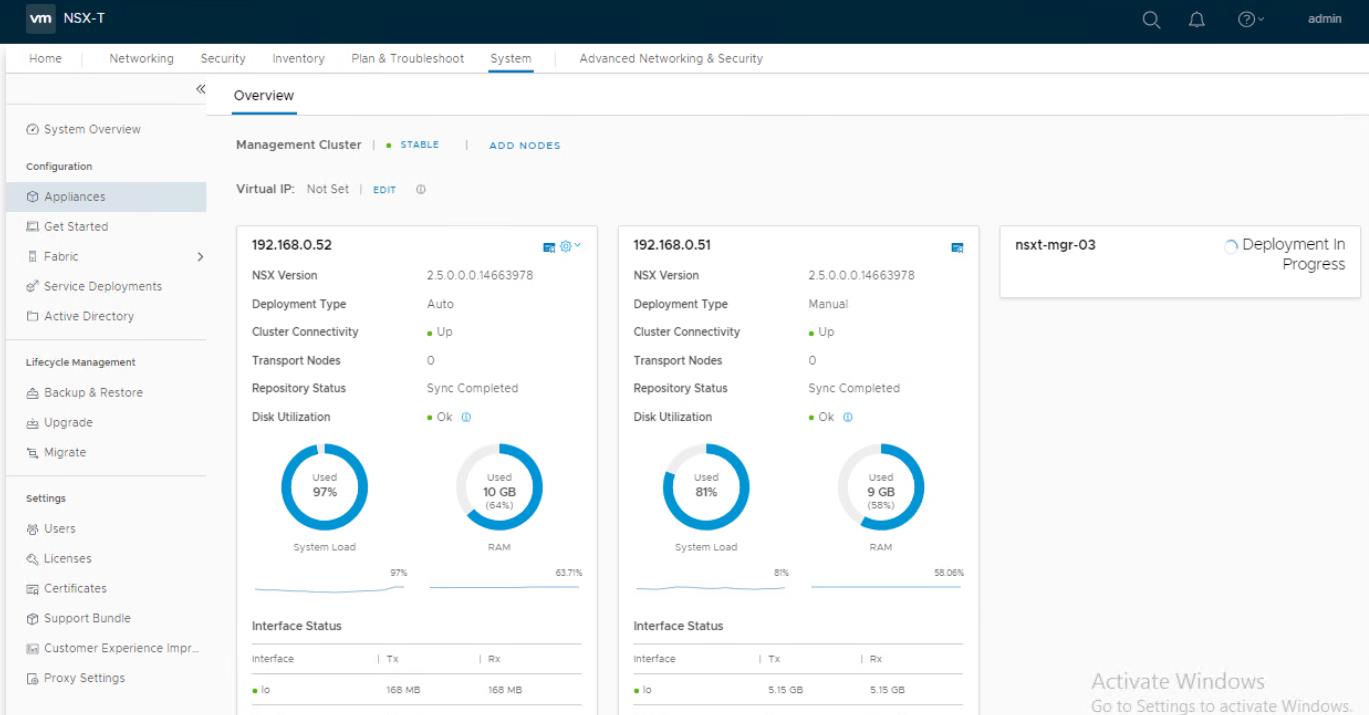Click the Disk Utilization Ok status for 192.168.0.52
This screenshot has width=1369, height=715.
[x=440, y=417]
